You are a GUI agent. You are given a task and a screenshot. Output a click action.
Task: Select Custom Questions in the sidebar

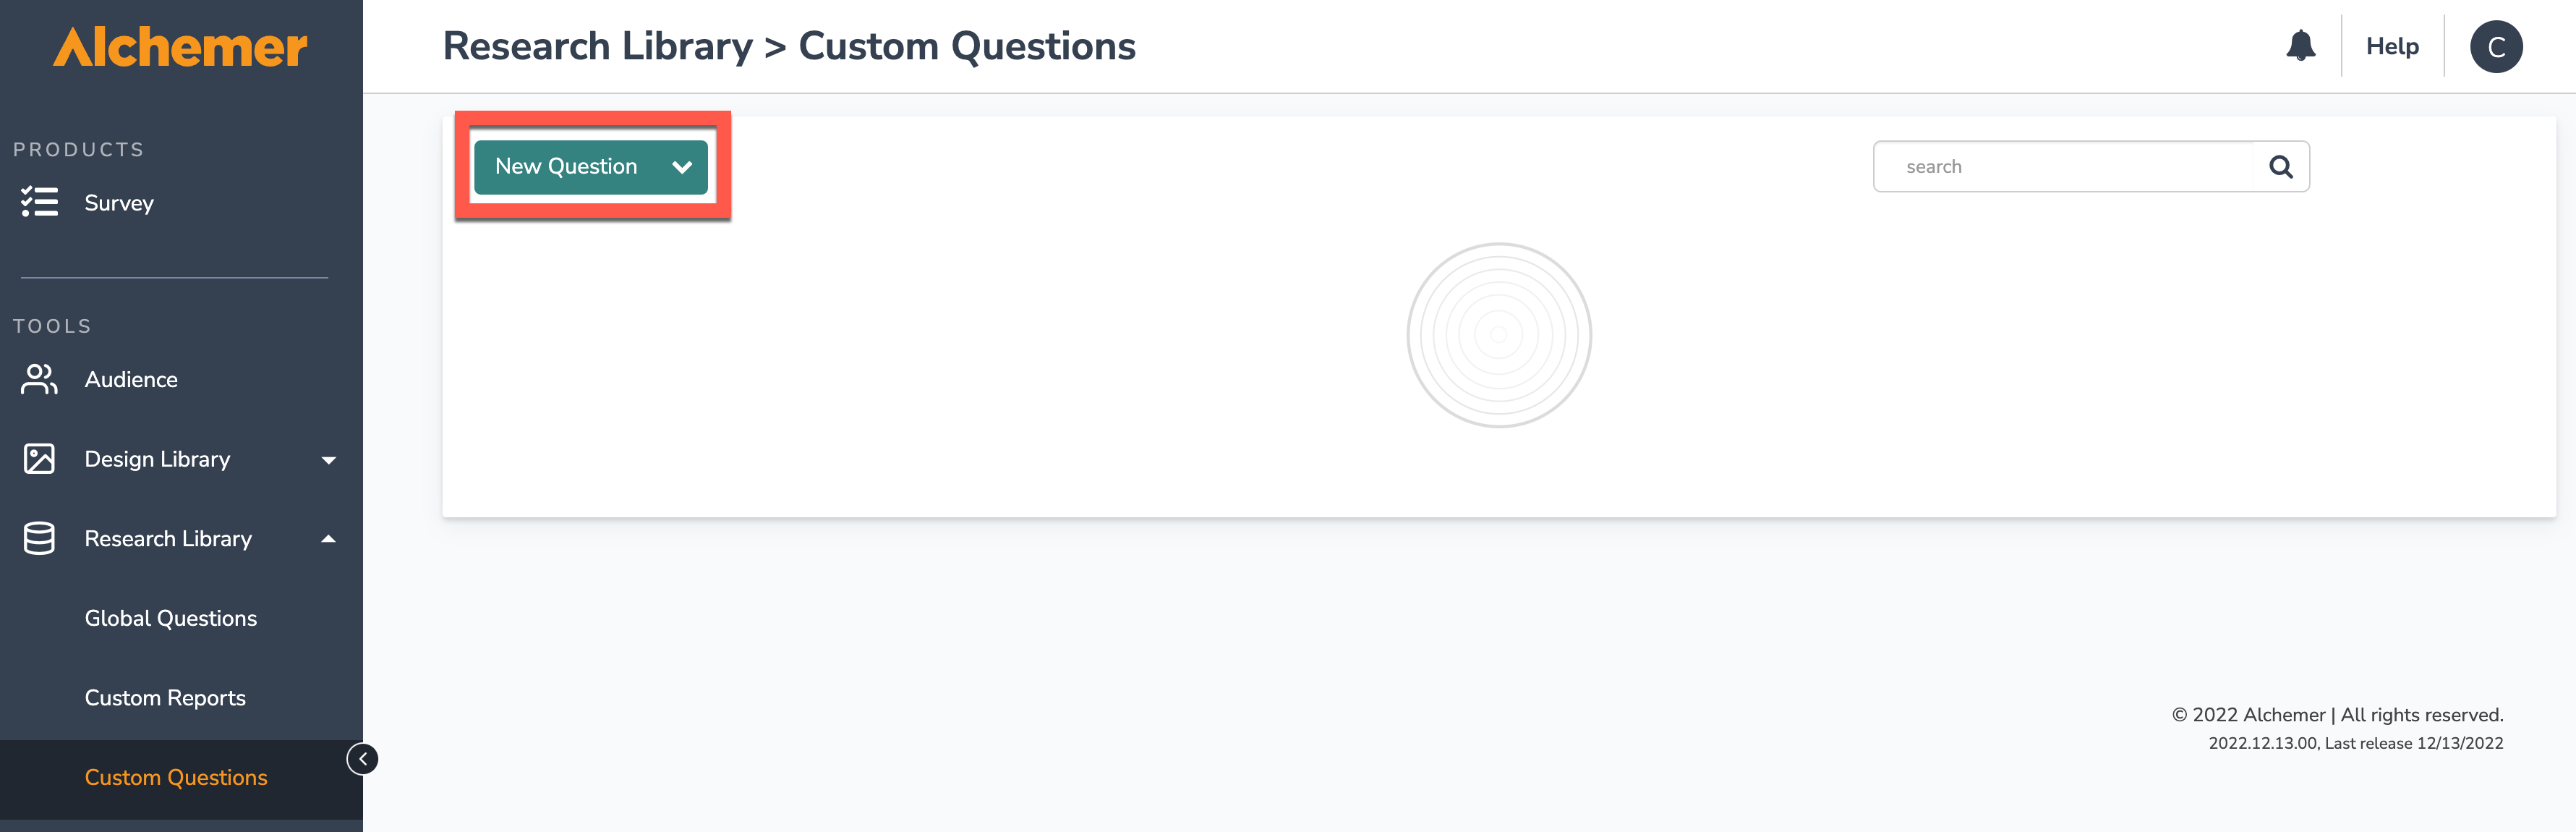pyautogui.click(x=176, y=778)
